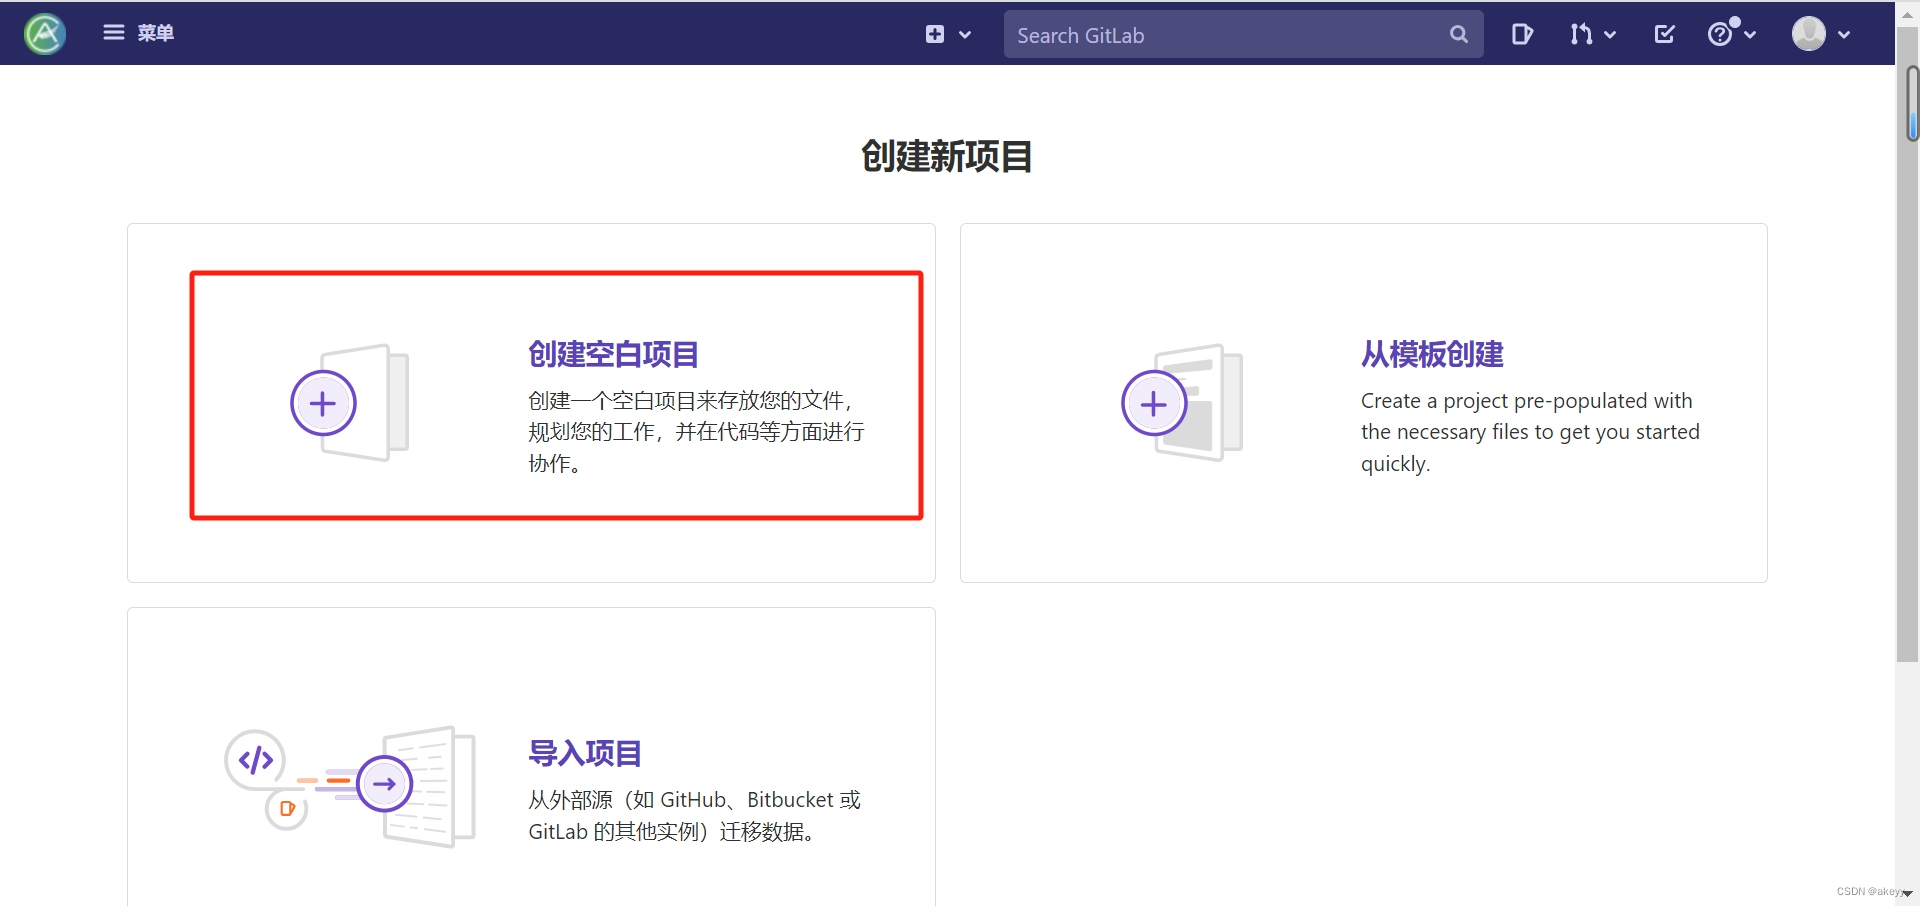Click the GitLab logo icon
This screenshot has height=906, width=1920.
click(44, 33)
